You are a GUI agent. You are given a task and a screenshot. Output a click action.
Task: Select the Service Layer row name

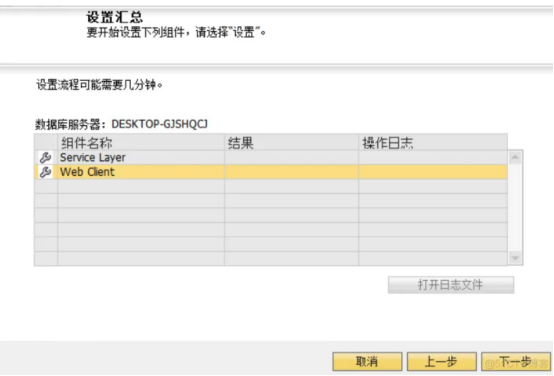(93, 158)
